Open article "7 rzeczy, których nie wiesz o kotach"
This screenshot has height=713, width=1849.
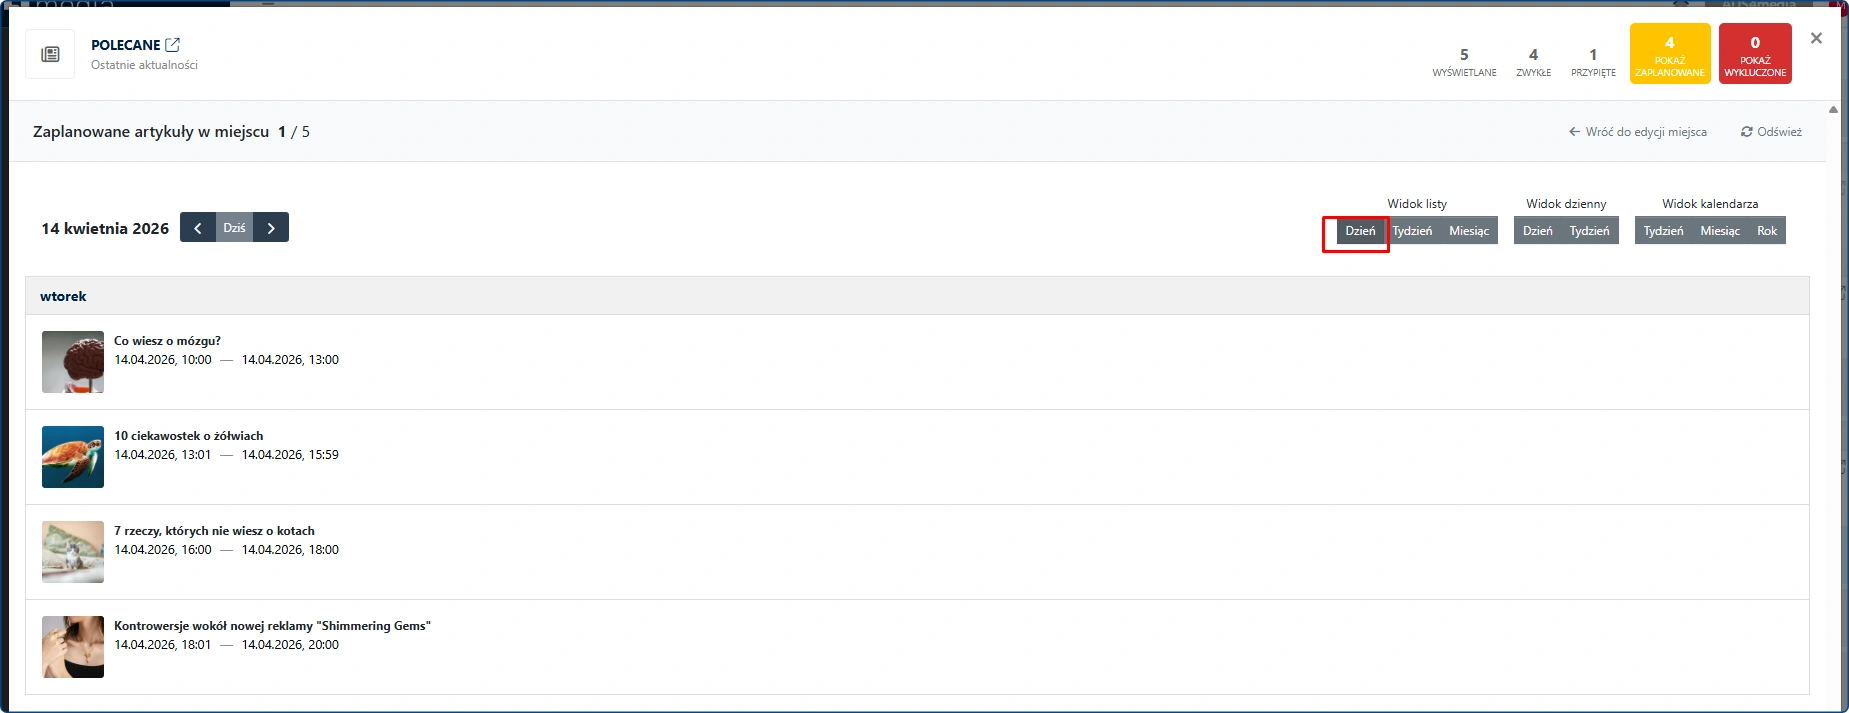[x=214, y=531]
